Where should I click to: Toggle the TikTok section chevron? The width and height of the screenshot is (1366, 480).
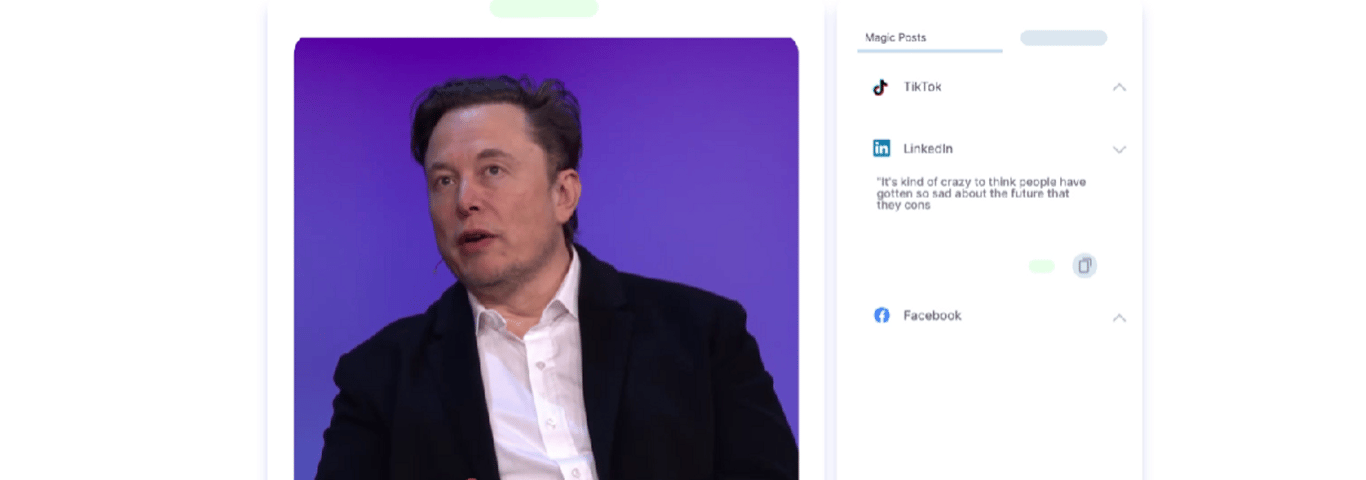(1119, 87)
